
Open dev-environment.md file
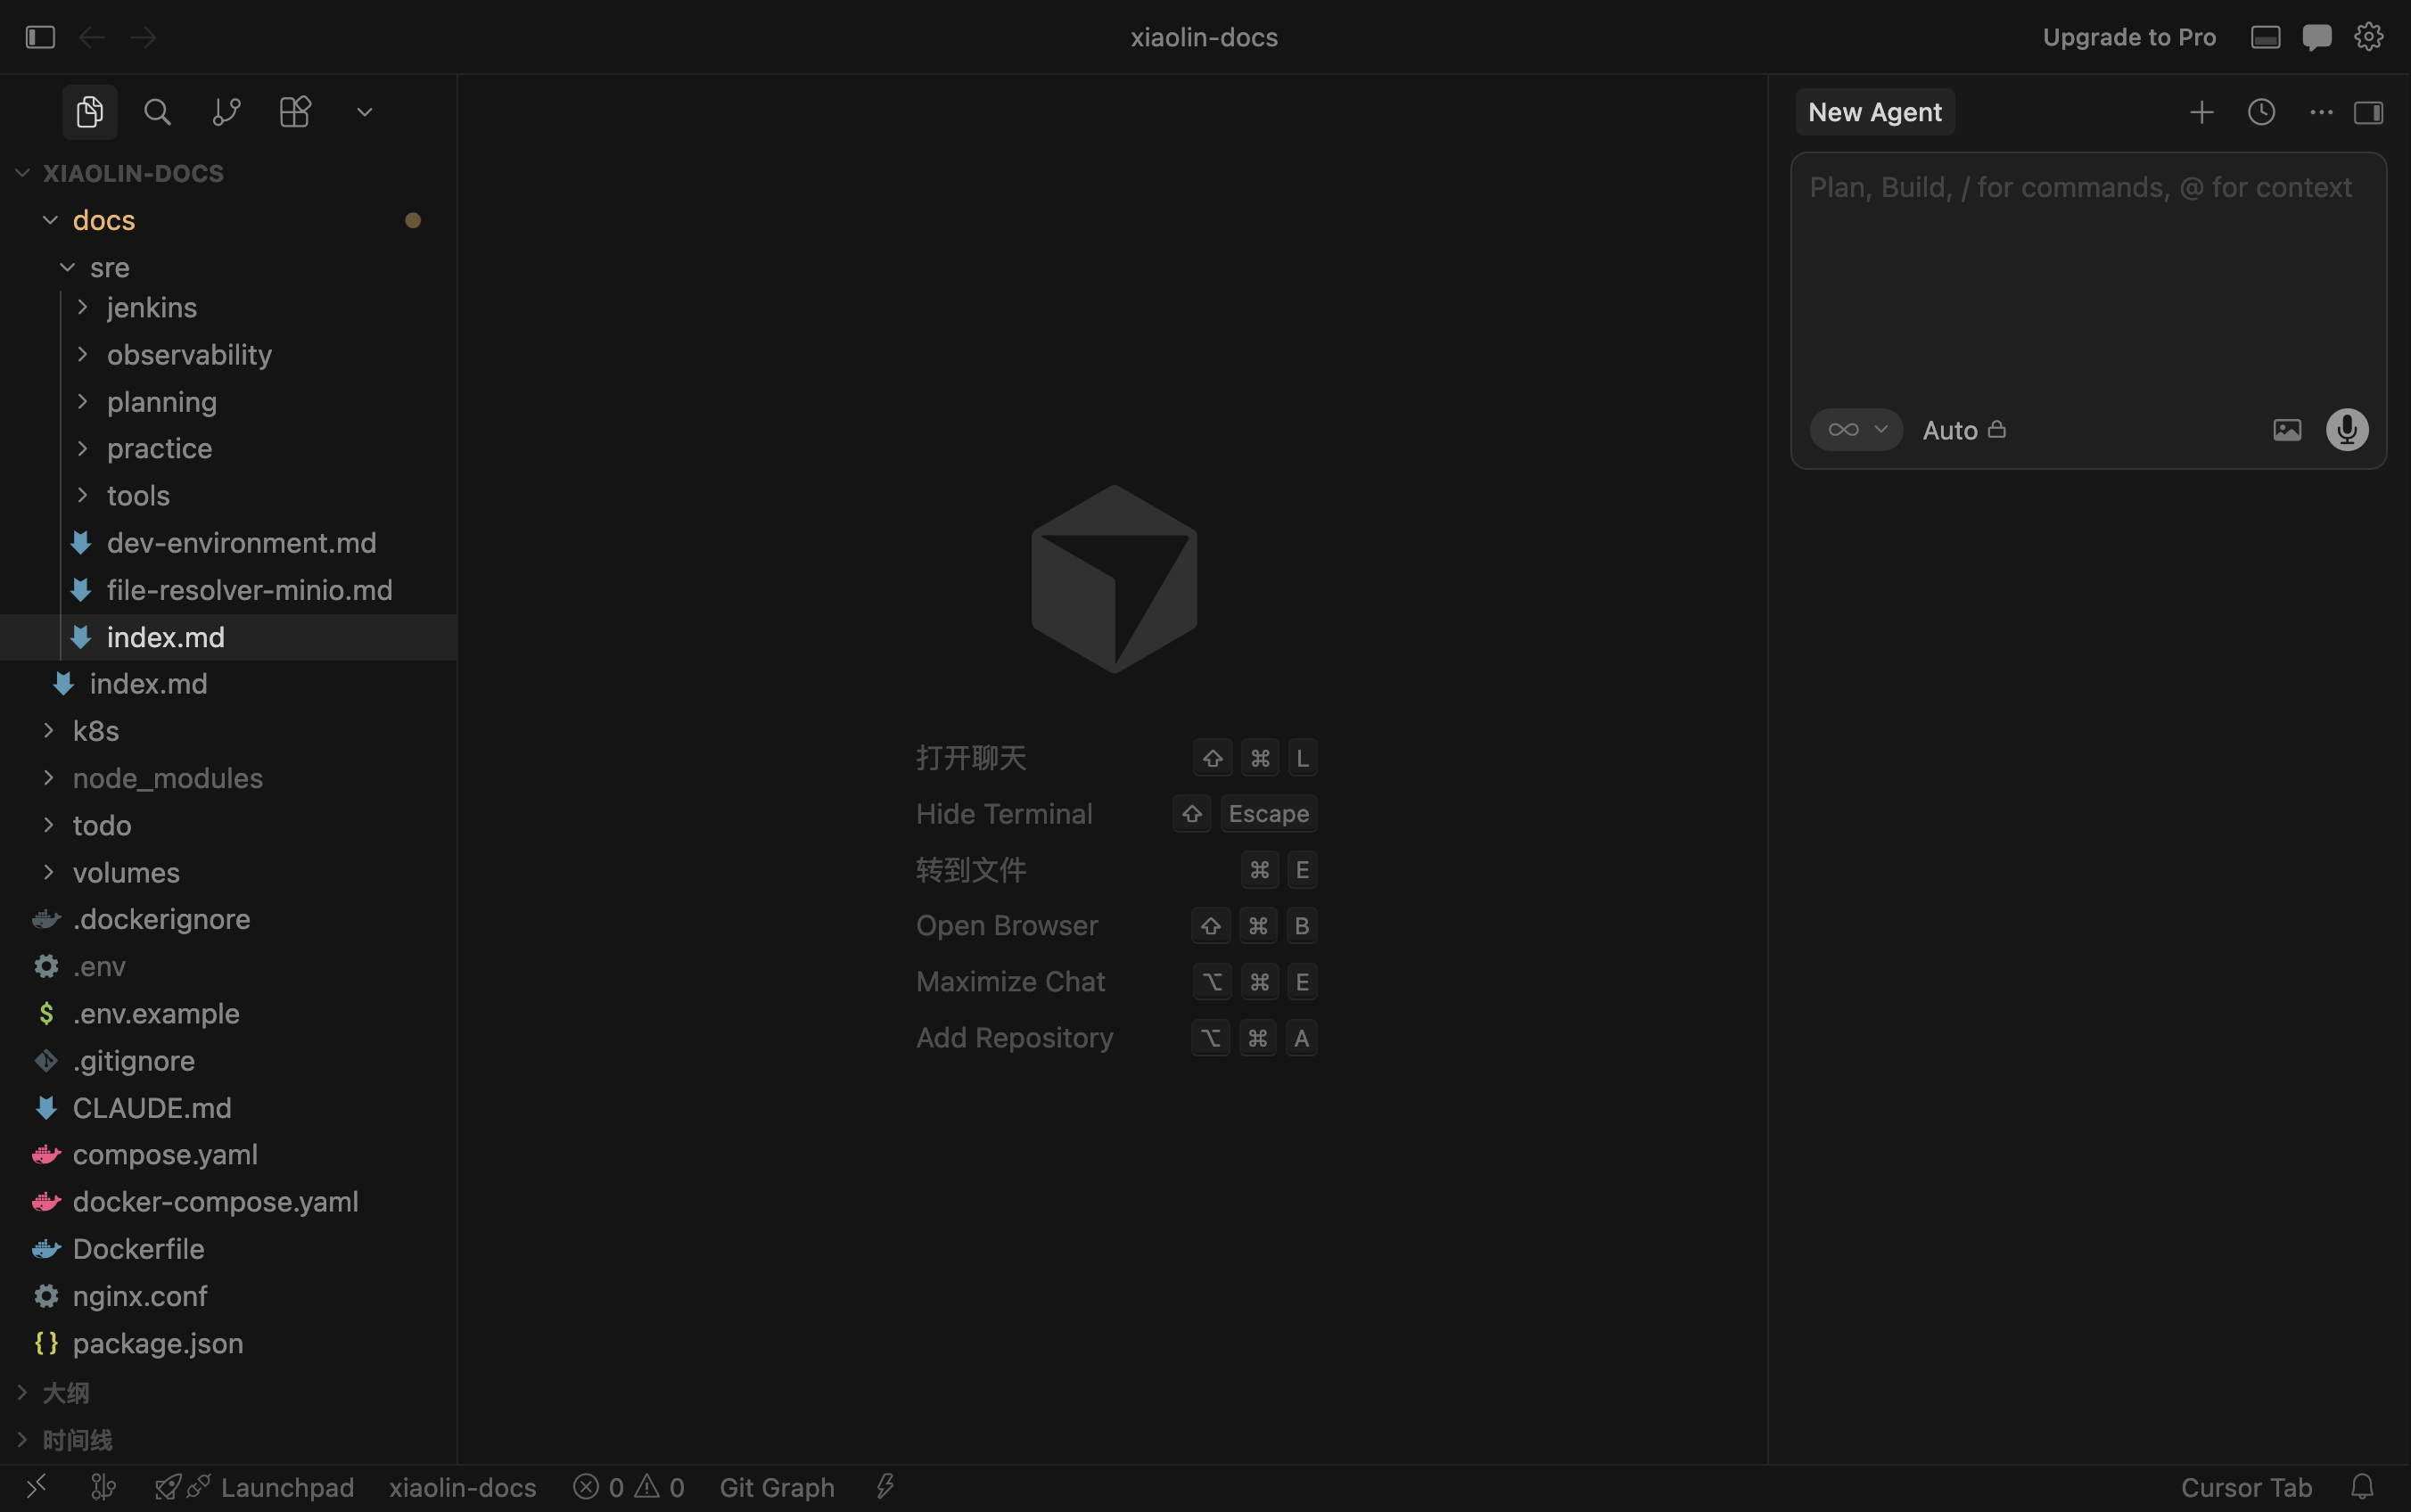point(228,543)
